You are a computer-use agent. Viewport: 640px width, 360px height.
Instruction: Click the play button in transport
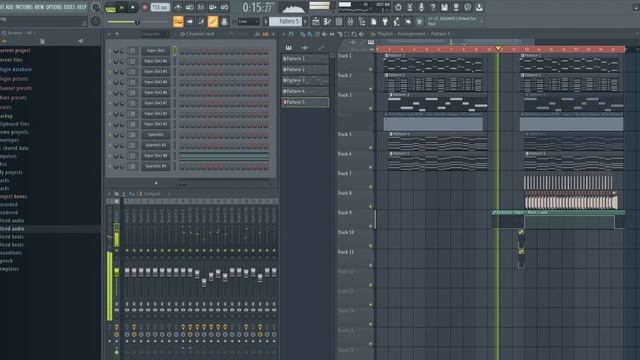tap(122, 7)
